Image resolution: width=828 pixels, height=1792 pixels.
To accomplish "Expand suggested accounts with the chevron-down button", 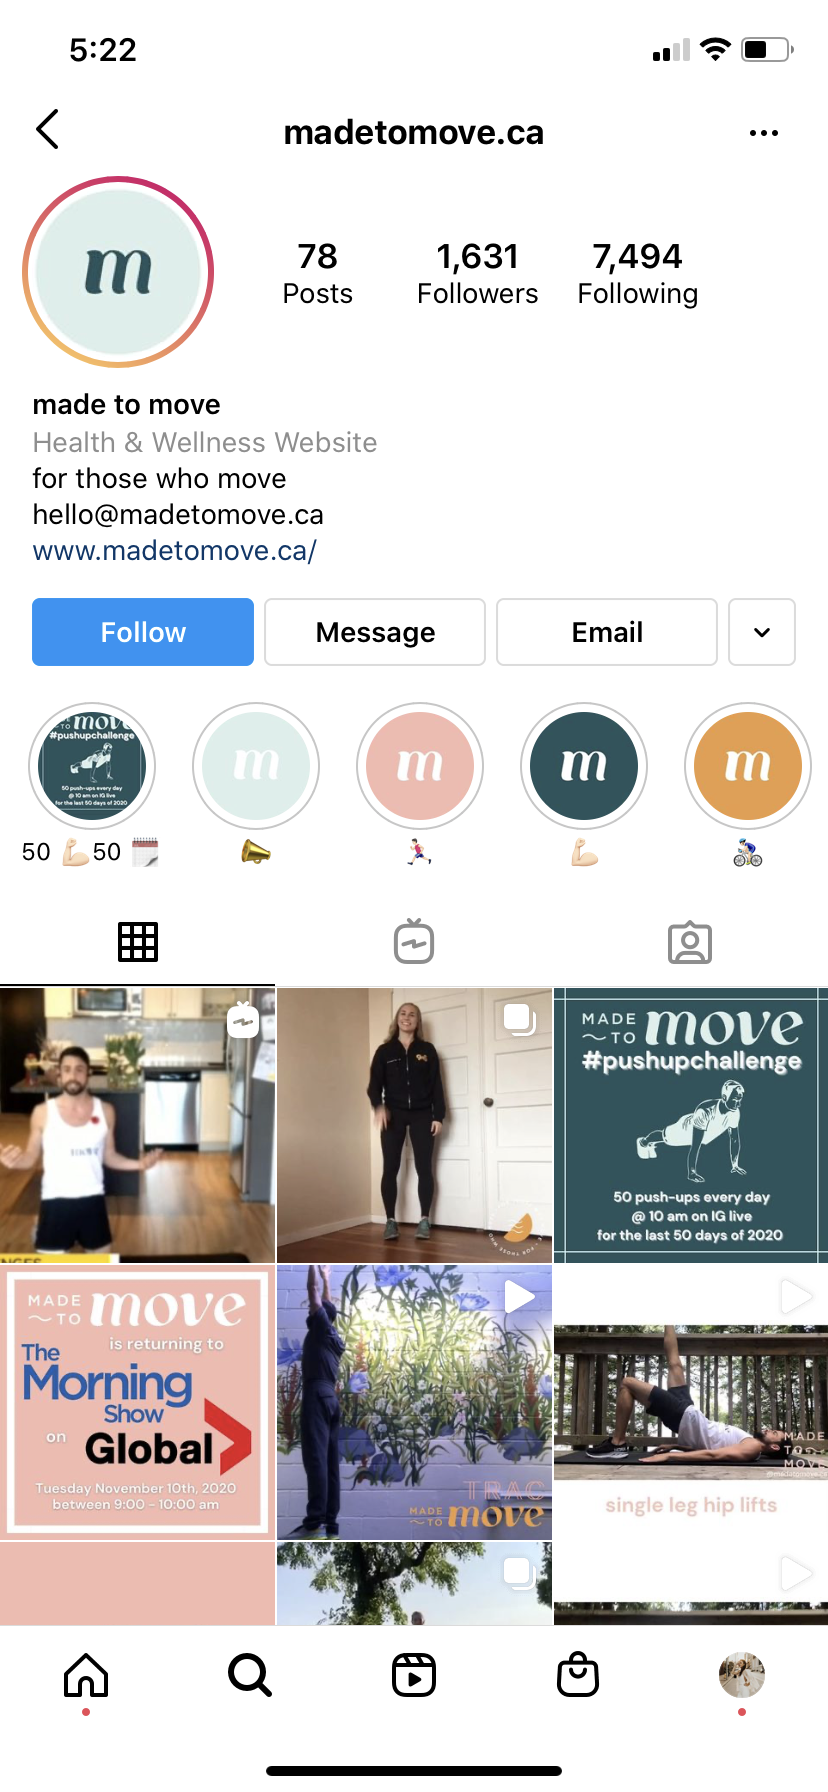I will 762,632.
